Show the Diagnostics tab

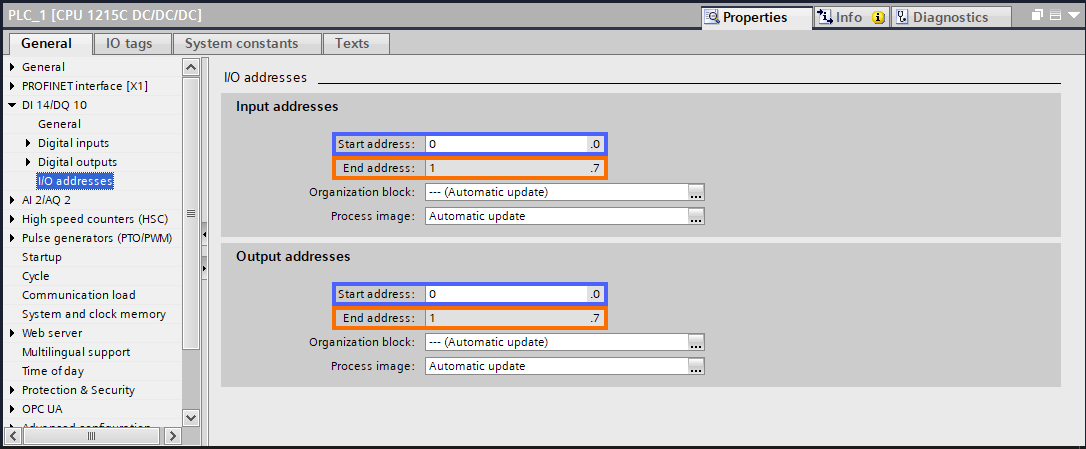click(x=949, y=17)
